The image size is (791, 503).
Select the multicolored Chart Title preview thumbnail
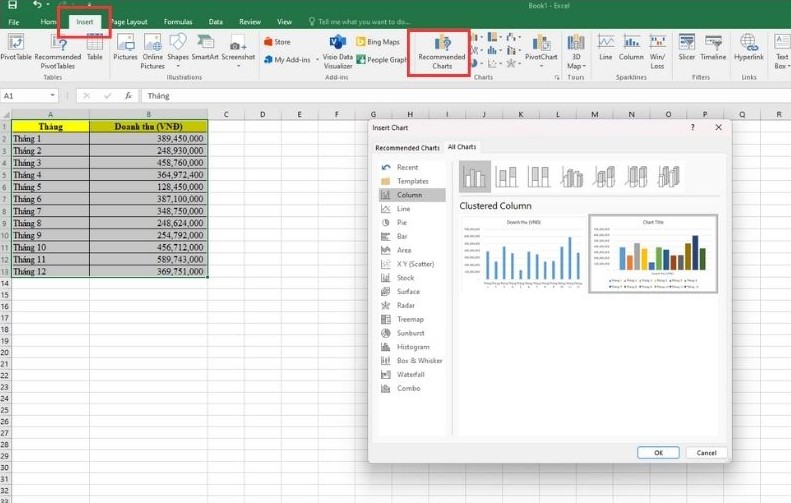tap(652, 253)
